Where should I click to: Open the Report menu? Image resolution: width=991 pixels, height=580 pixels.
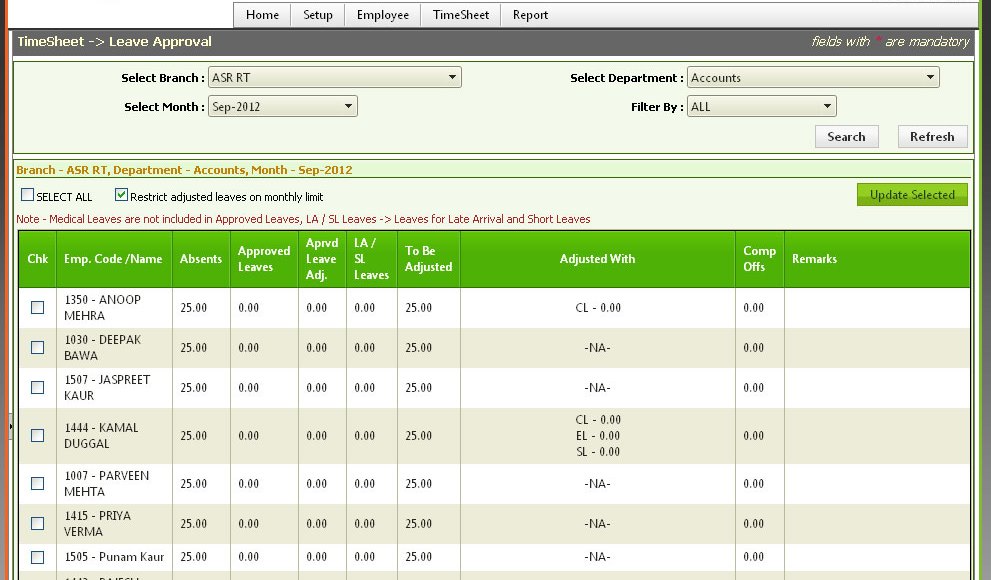click(530, 15)
